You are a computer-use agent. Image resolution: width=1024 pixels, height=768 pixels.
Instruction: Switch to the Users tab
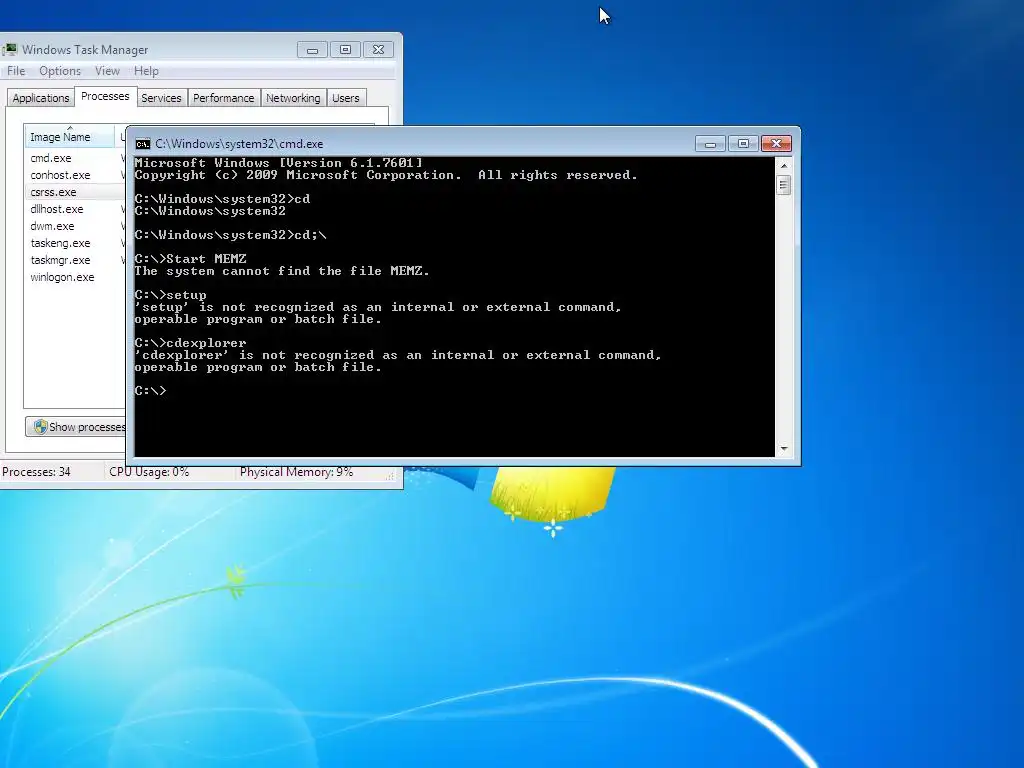point(345,98)
